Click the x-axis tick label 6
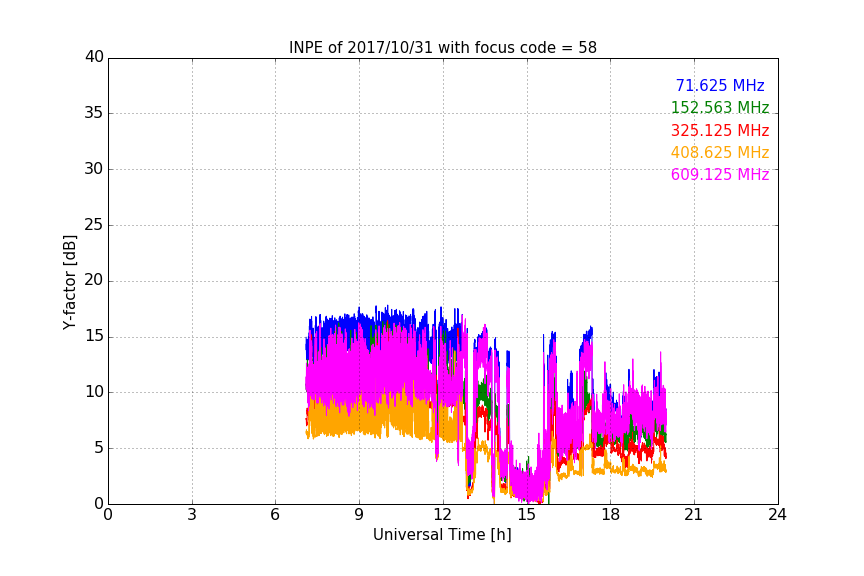Viewport: 864px width, 576px height. [275, 515]
